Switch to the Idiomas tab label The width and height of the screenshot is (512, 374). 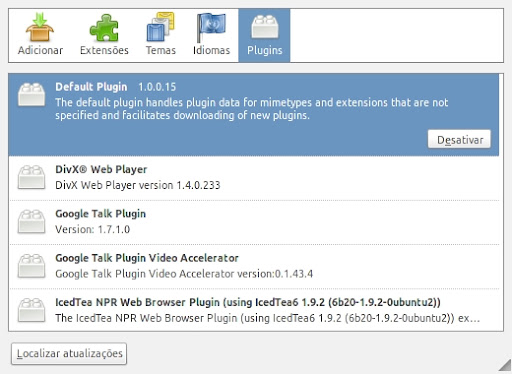click(211, 50)
